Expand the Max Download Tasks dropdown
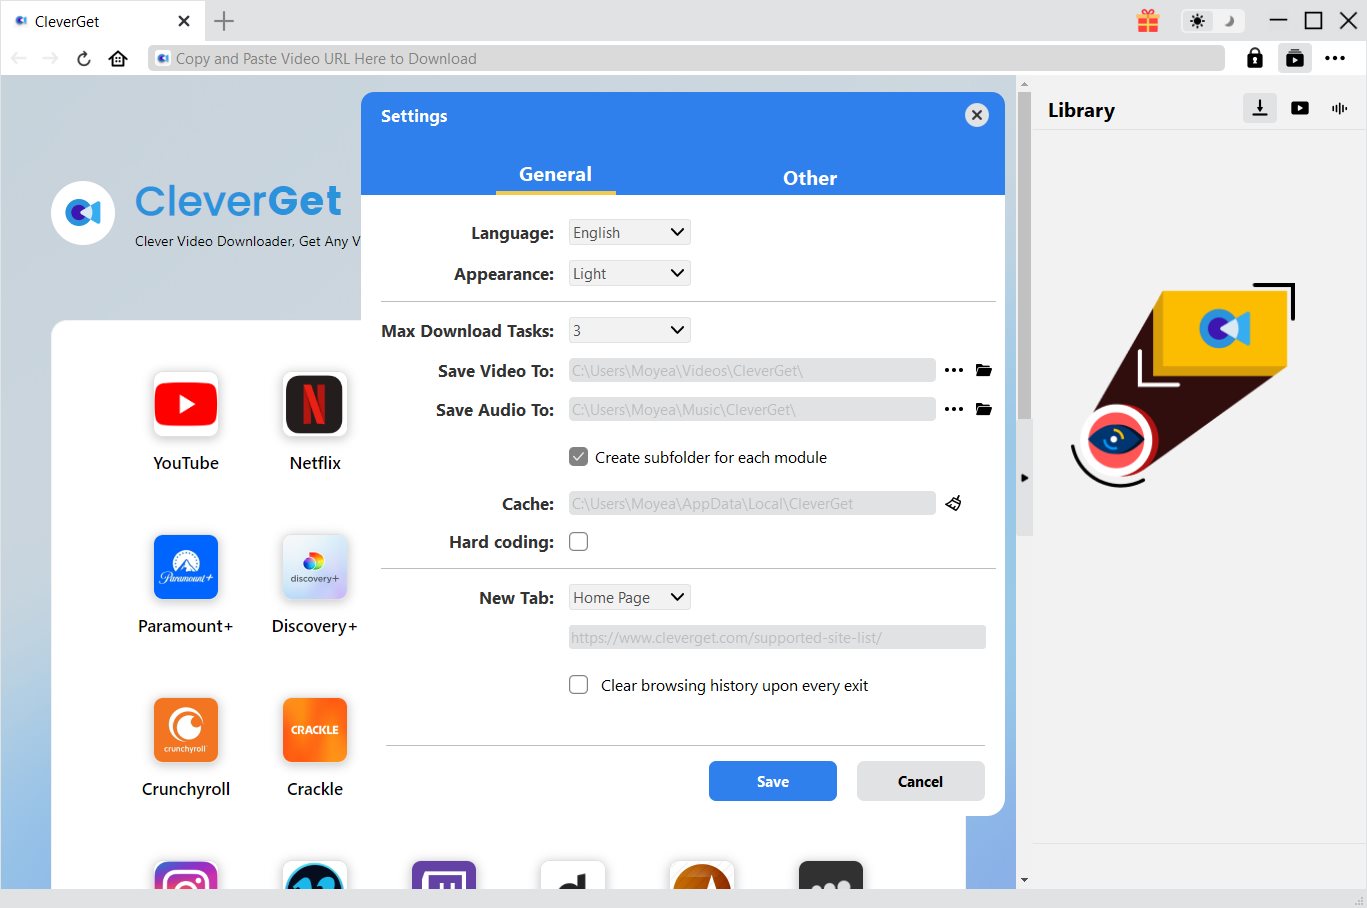Viewport: 1367px width, 908px height. tap(629, 331)
